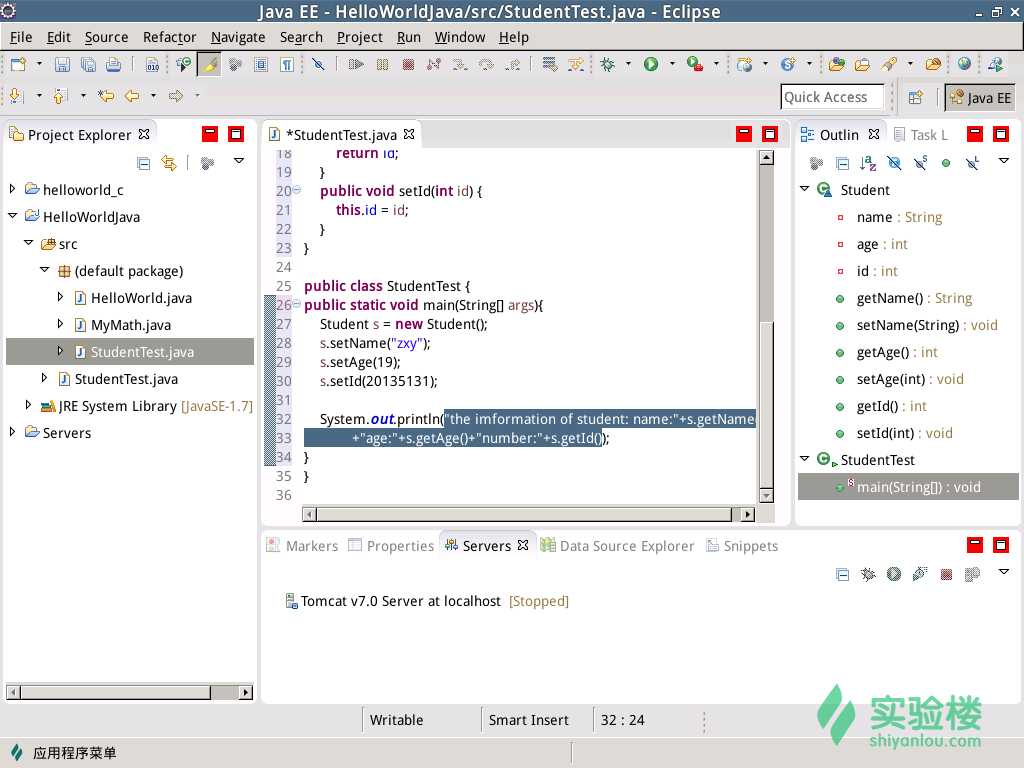Click the Previous Annotation up-arrow icon
The image size is (1024, 768).
[x=59, y=96]
